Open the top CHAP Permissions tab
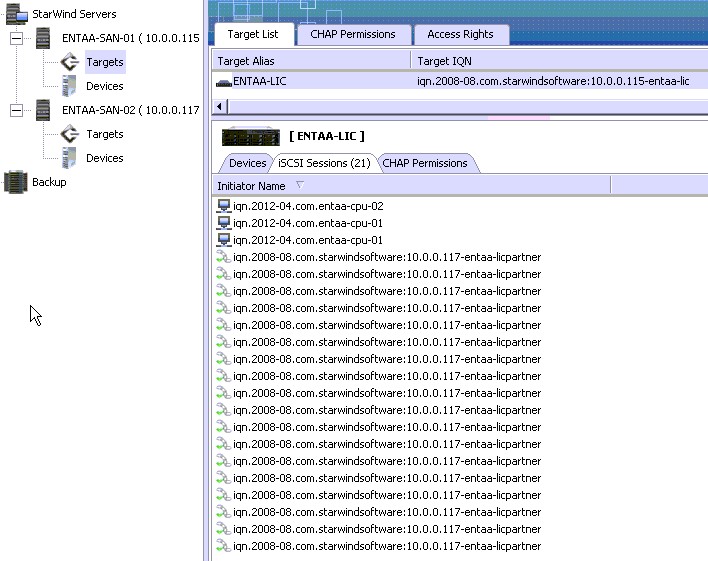The image size is (708, 561). click(353, 34)
